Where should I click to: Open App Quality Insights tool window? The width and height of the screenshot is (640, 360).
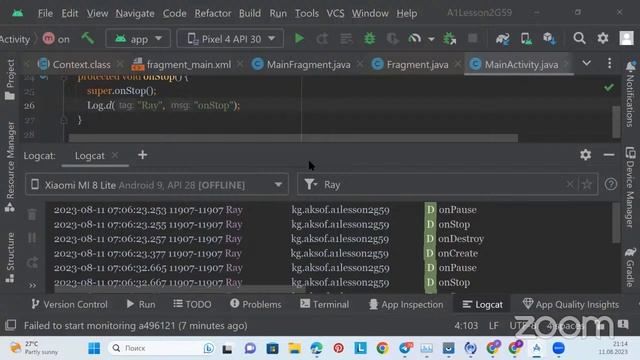click(x=571, y=304)
